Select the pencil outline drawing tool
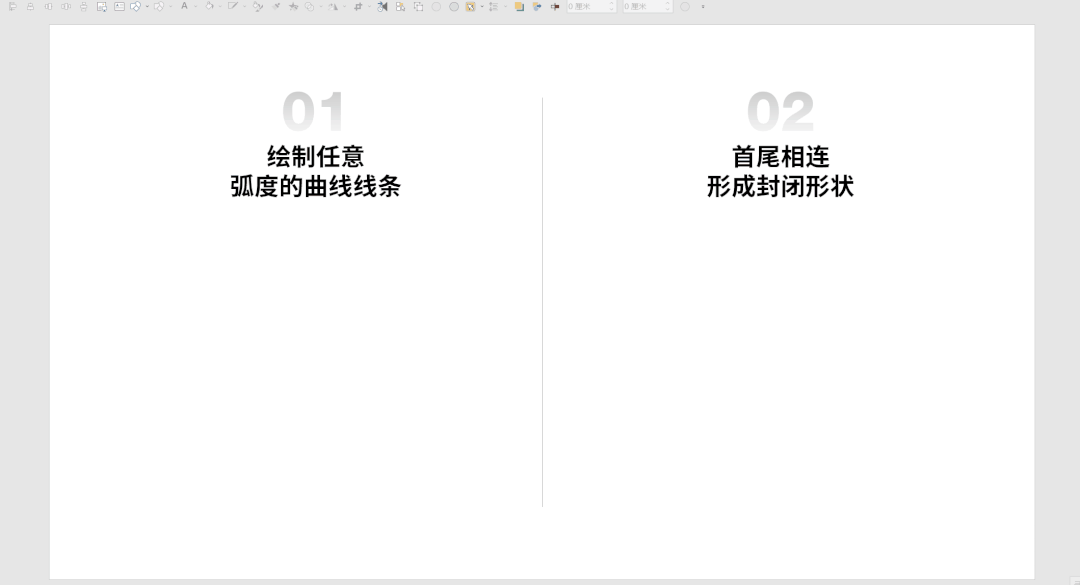Image resolution: width=1080 pixels, height=585 pixels. pos(233,6)
